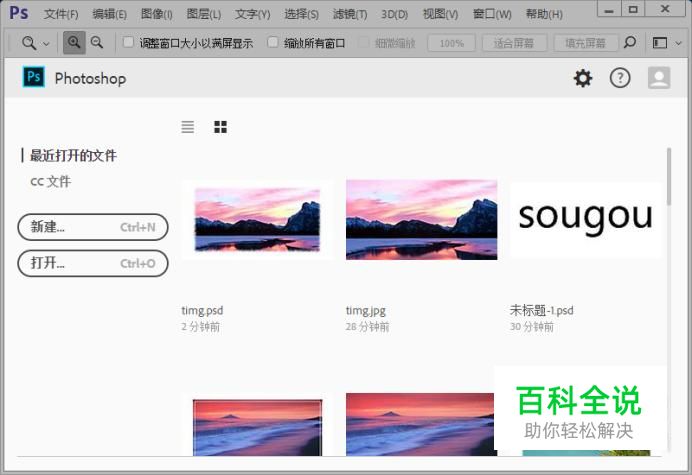Image resolution: width=692 pixels, height=475 pixels.
Task: Click the 适合屏幕 button
Action: click(514, 43)
